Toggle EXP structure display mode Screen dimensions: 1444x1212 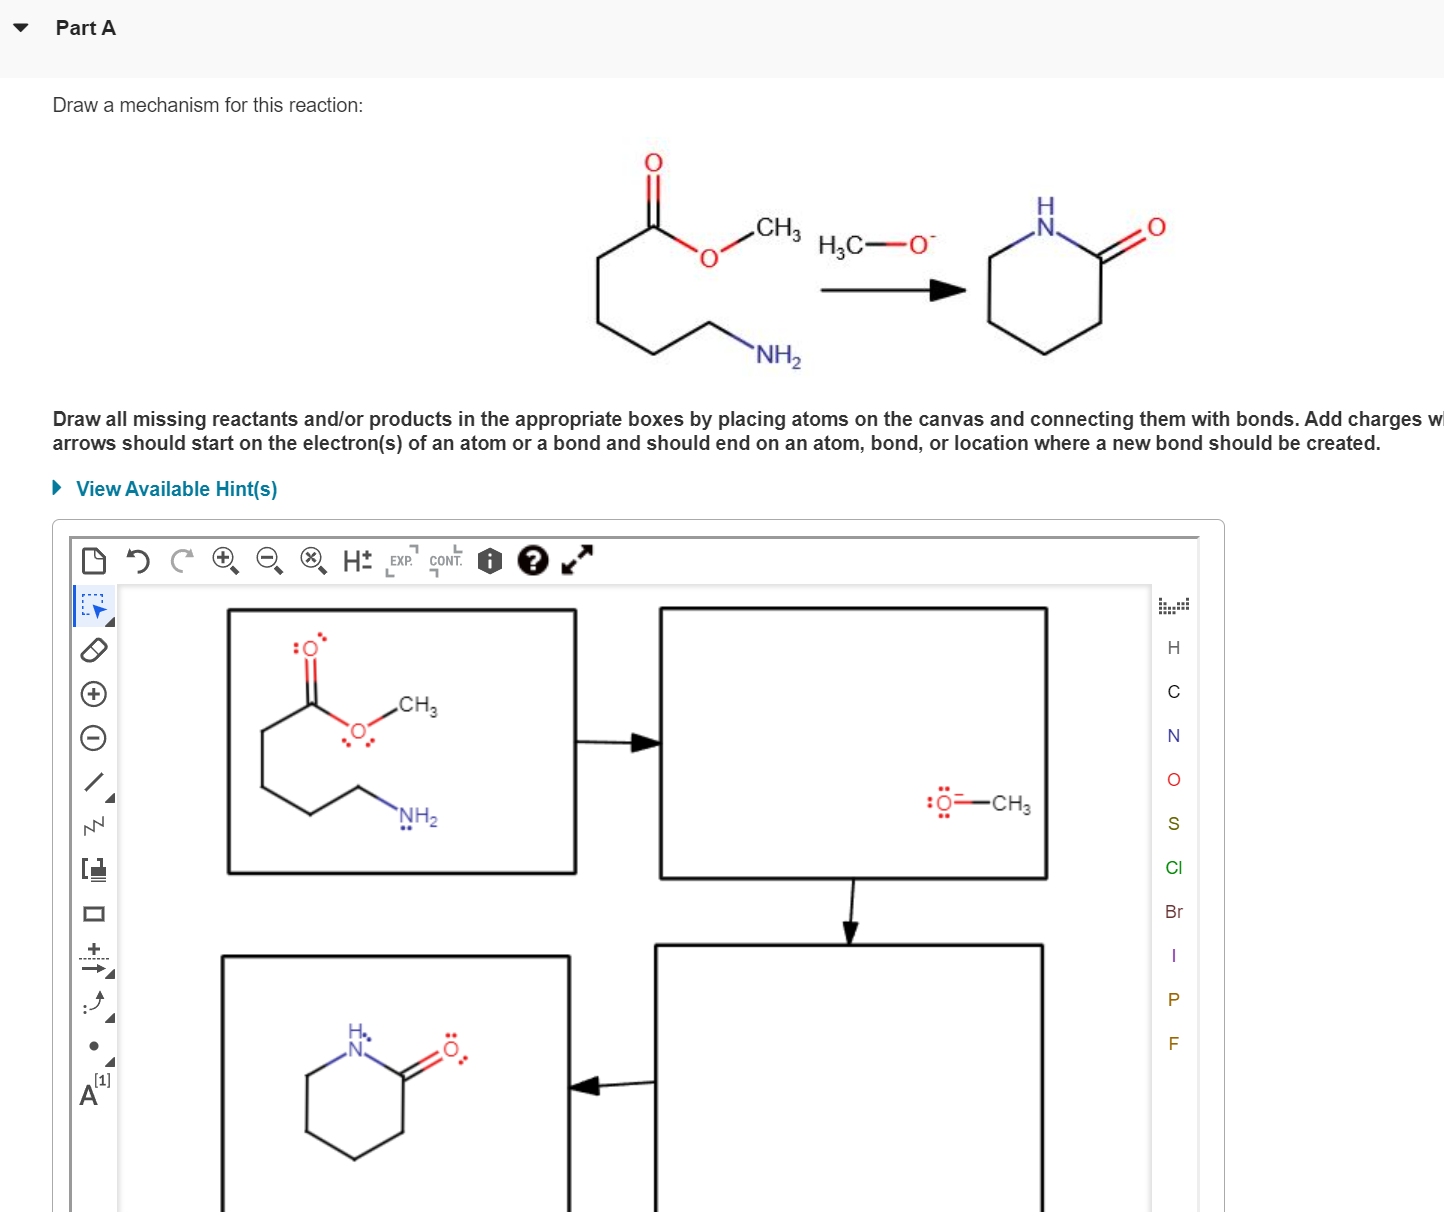(x=400, y=561)
